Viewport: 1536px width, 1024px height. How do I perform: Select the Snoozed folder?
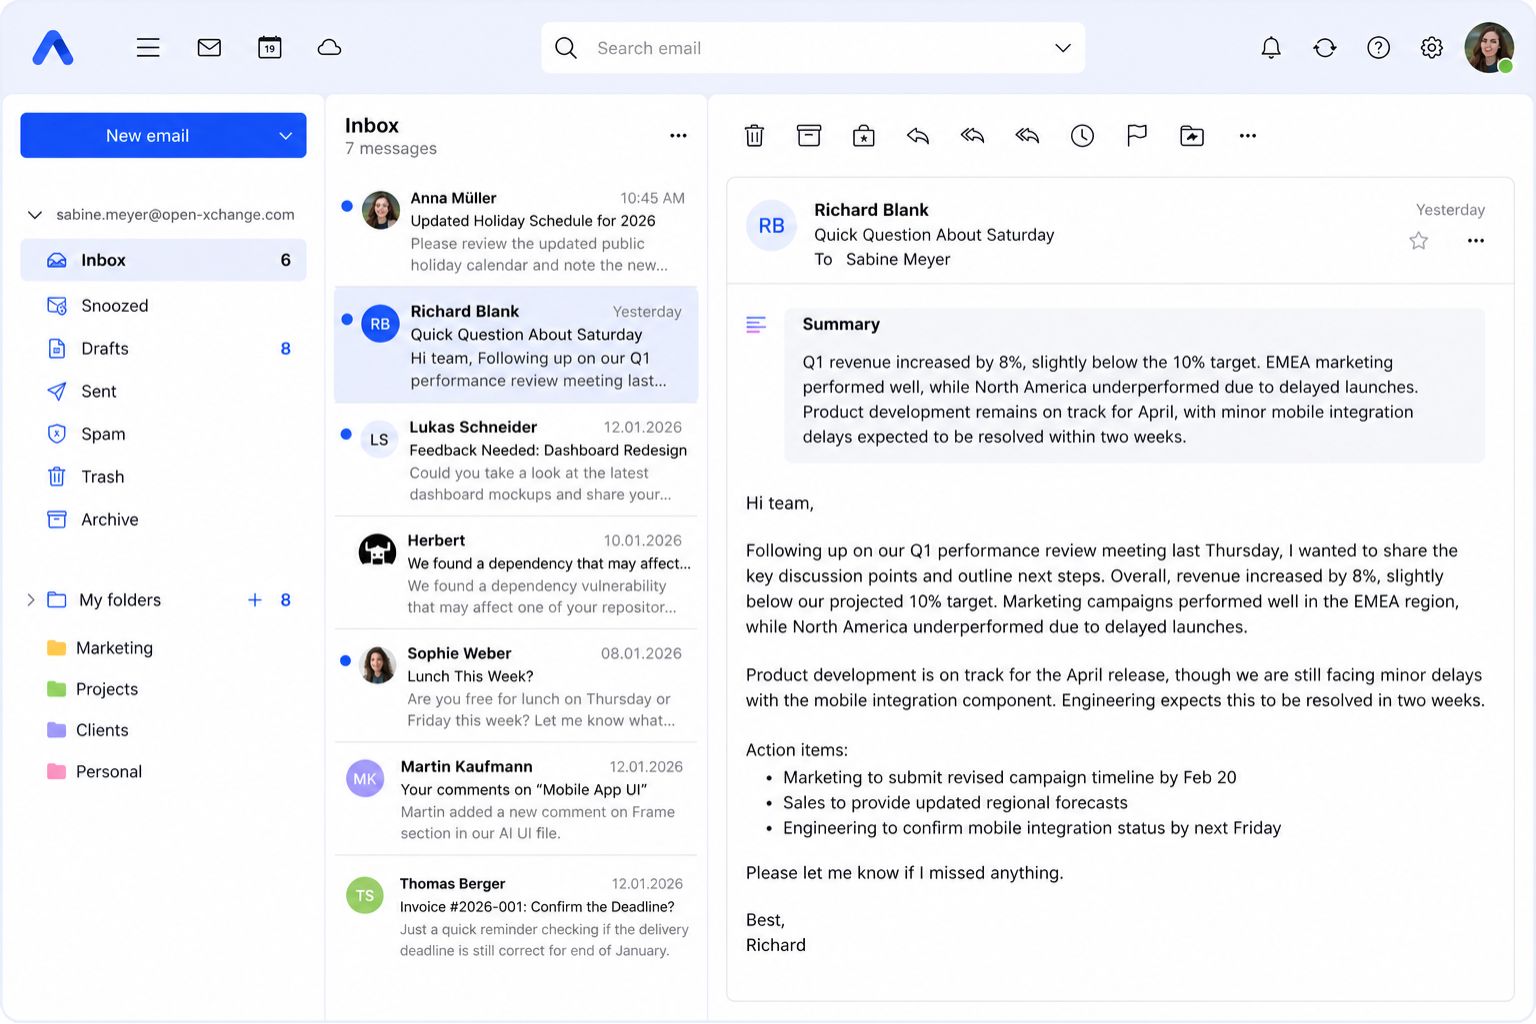point(114,306)
